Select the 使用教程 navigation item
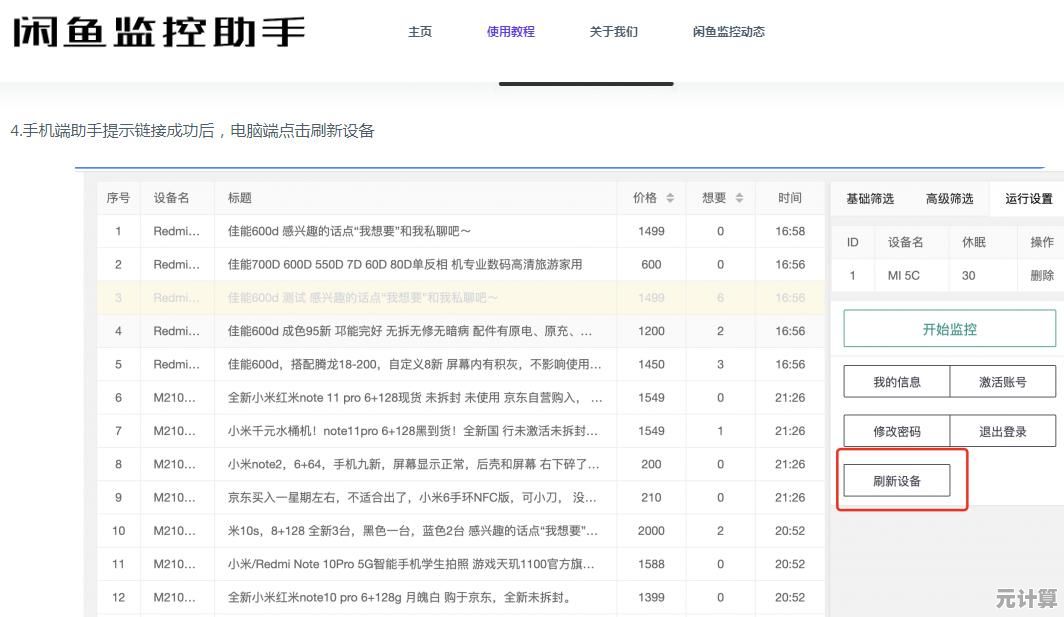 (x=511, y=32)
